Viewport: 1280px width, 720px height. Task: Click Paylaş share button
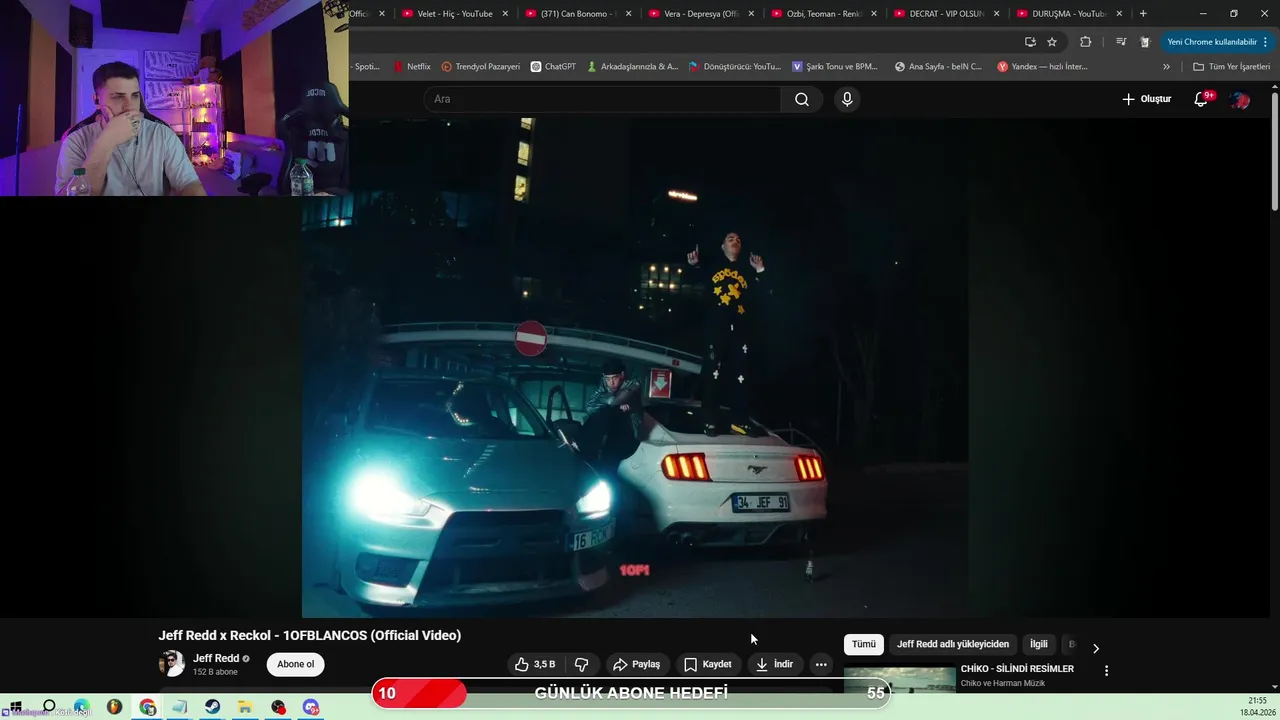click(x=636, y=664)
